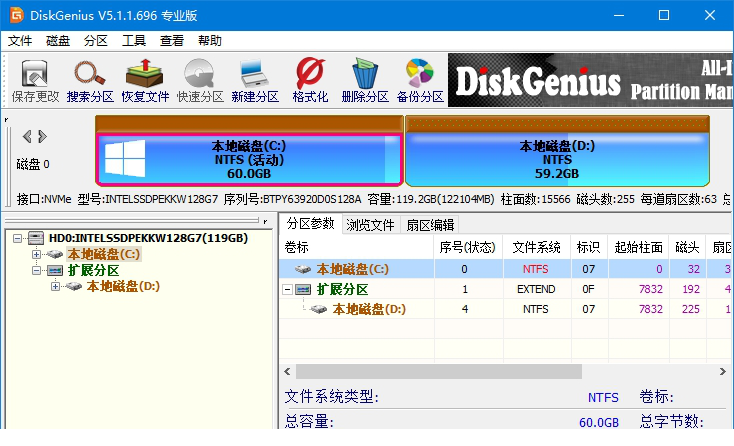Create partition with 新建分区 icon
Screen dimensions: 734x446
coord(255,80)
